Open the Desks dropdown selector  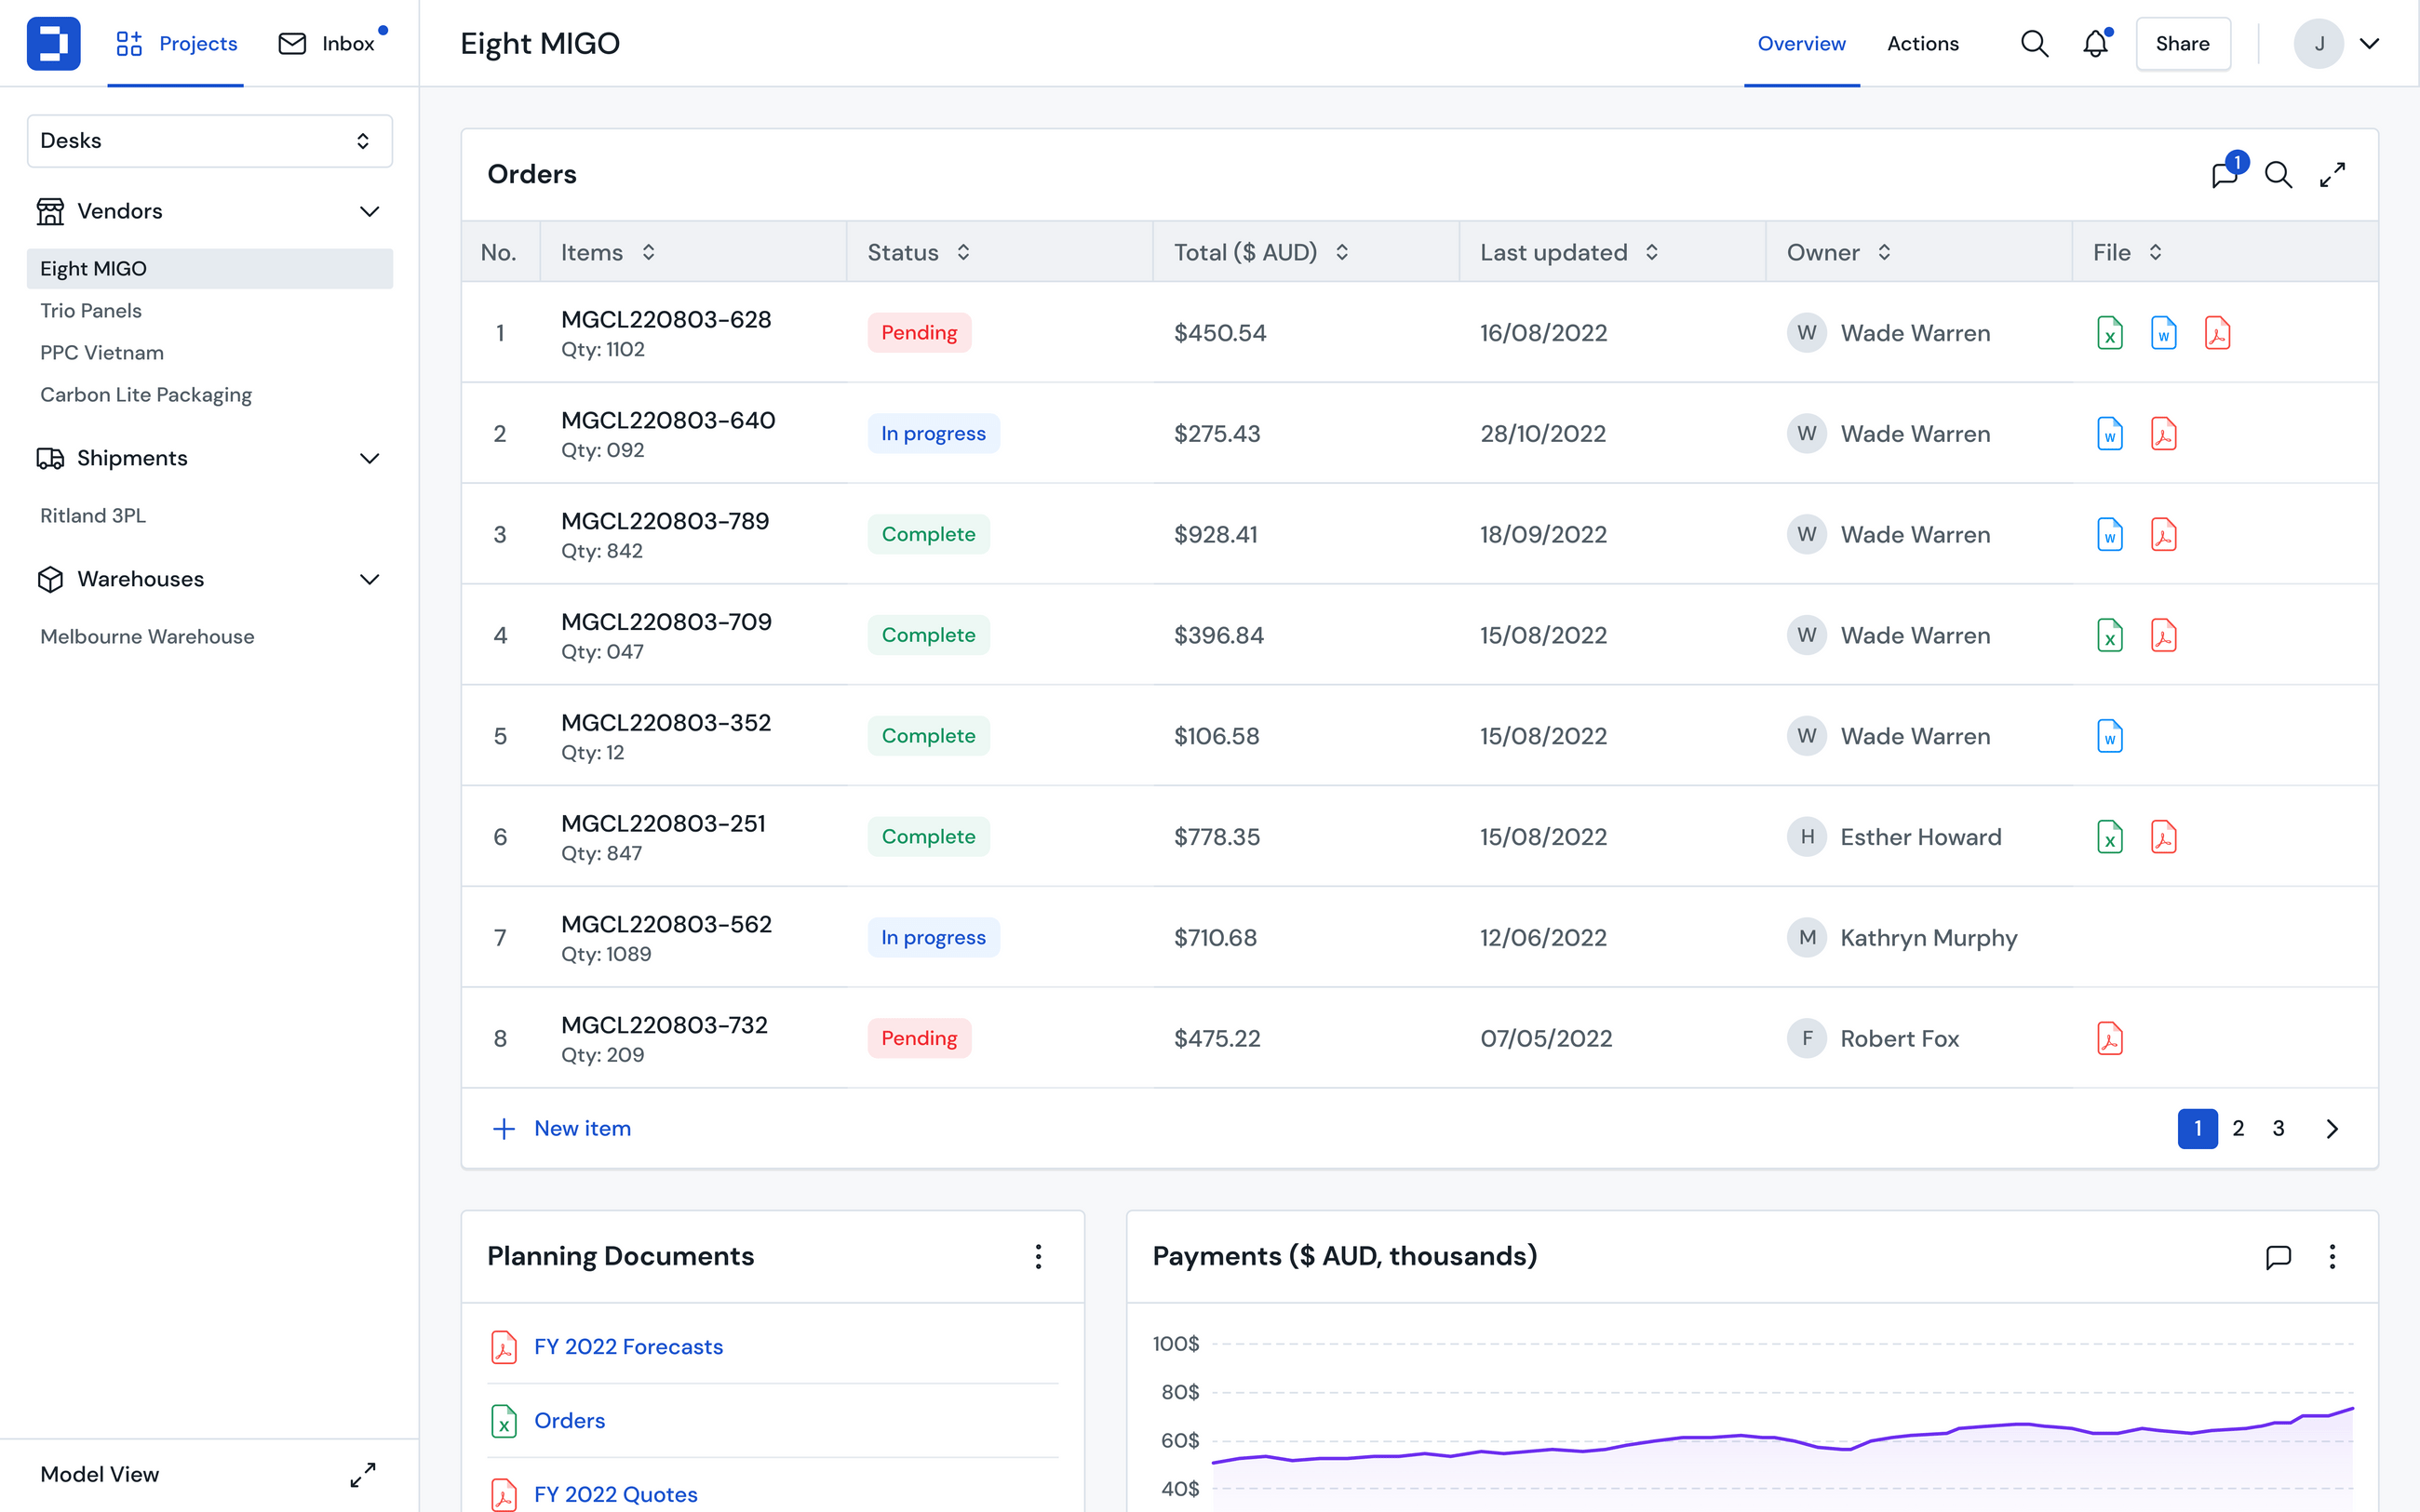coord(209,141)
